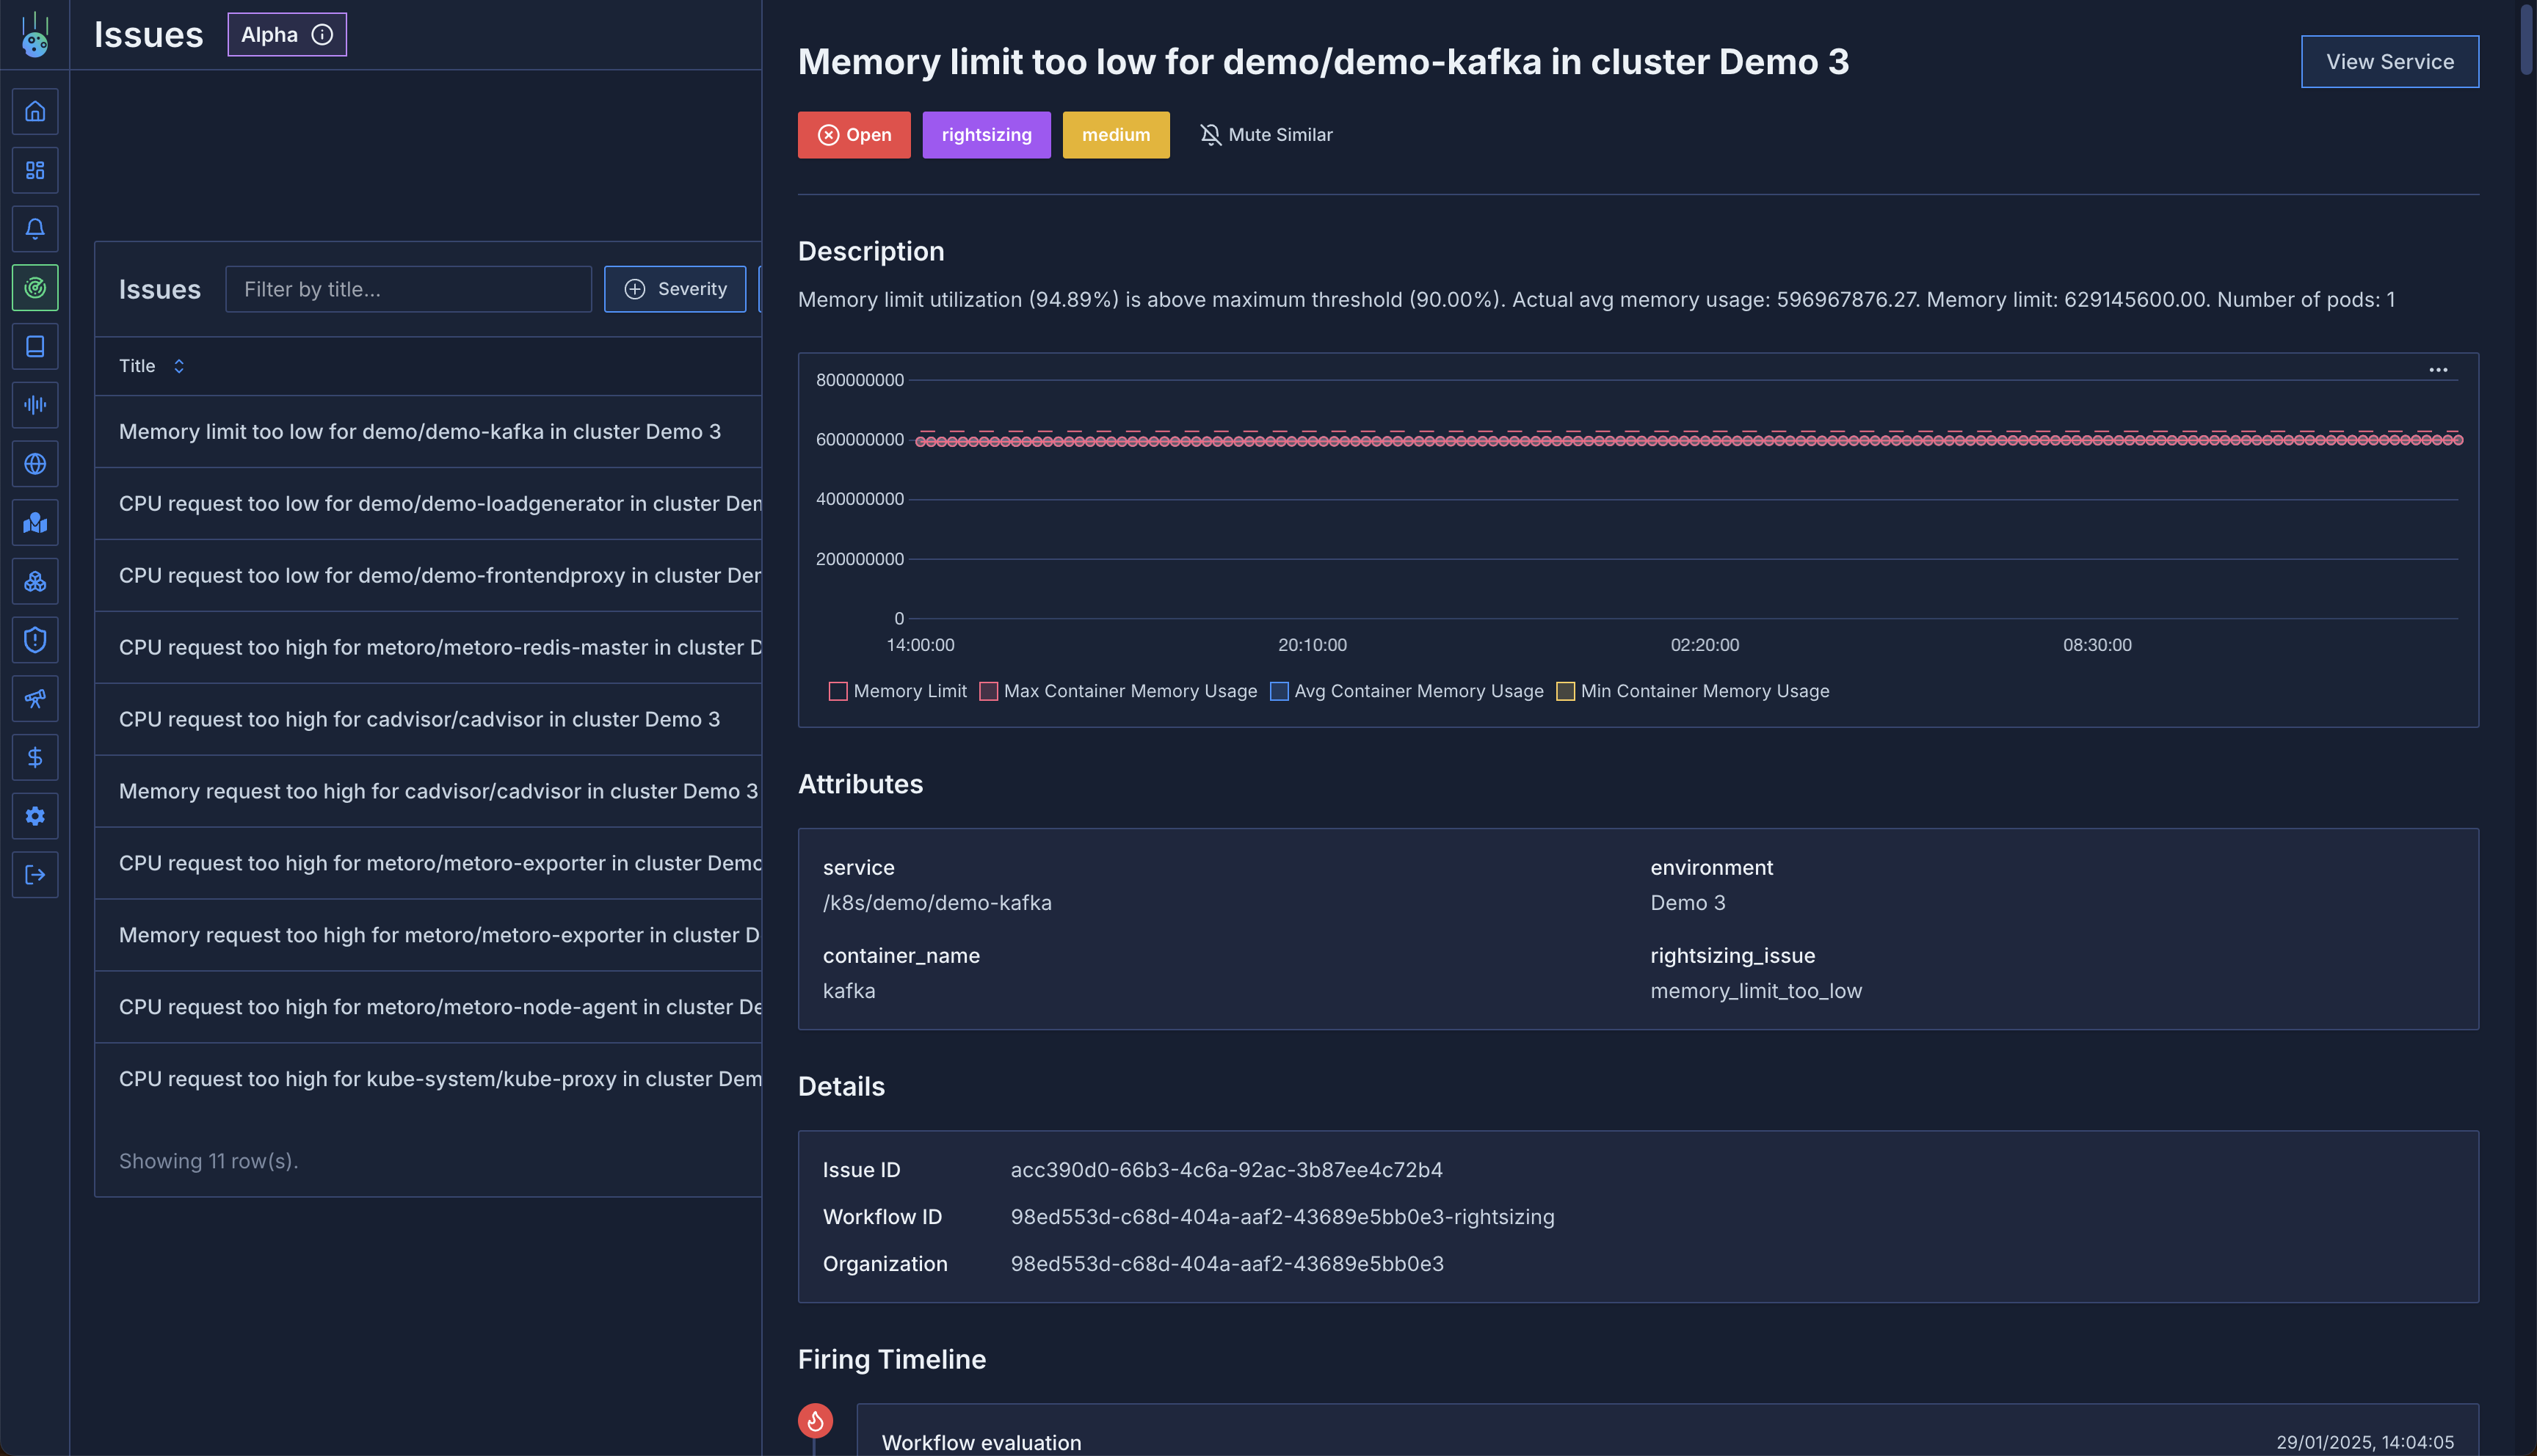Click the Alpha info icon
This screenshot has width=2537, height=1456.
pos(322,35)
